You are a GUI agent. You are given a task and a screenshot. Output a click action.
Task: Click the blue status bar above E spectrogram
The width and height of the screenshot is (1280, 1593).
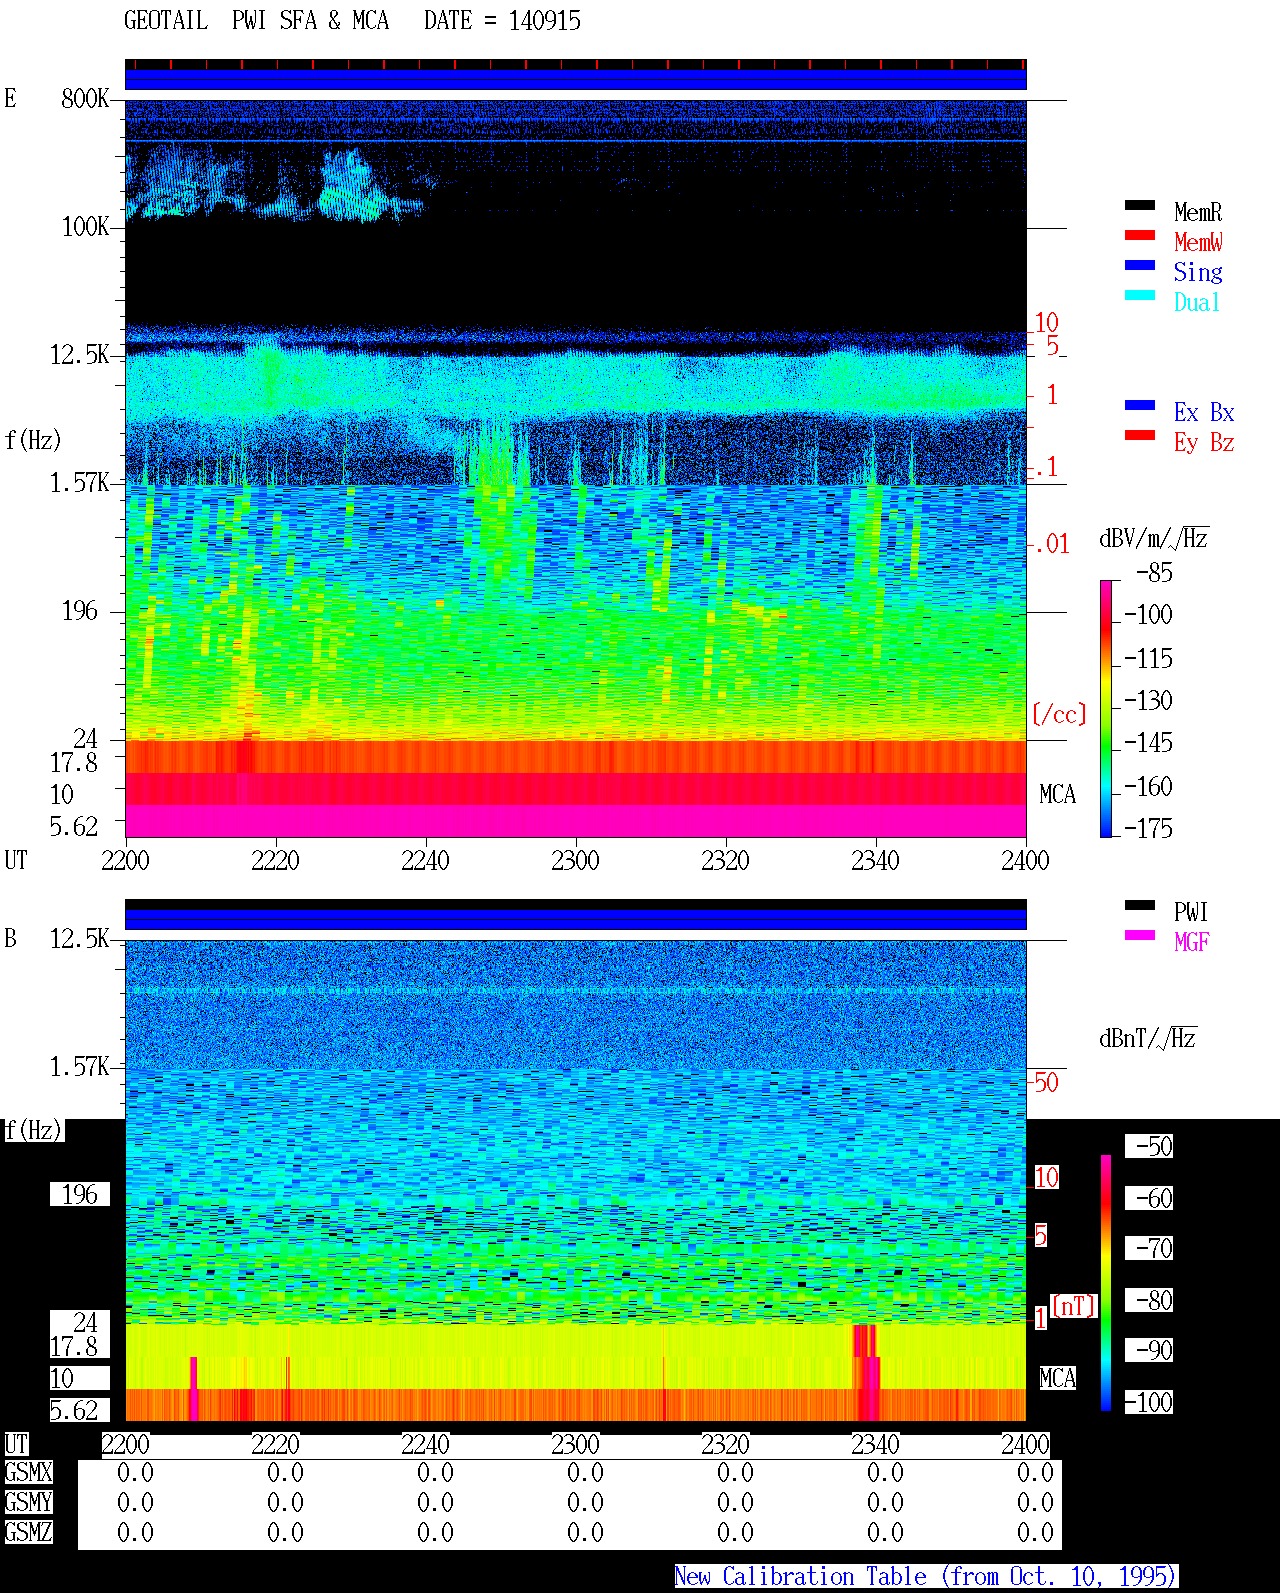[x=576, y=79]
